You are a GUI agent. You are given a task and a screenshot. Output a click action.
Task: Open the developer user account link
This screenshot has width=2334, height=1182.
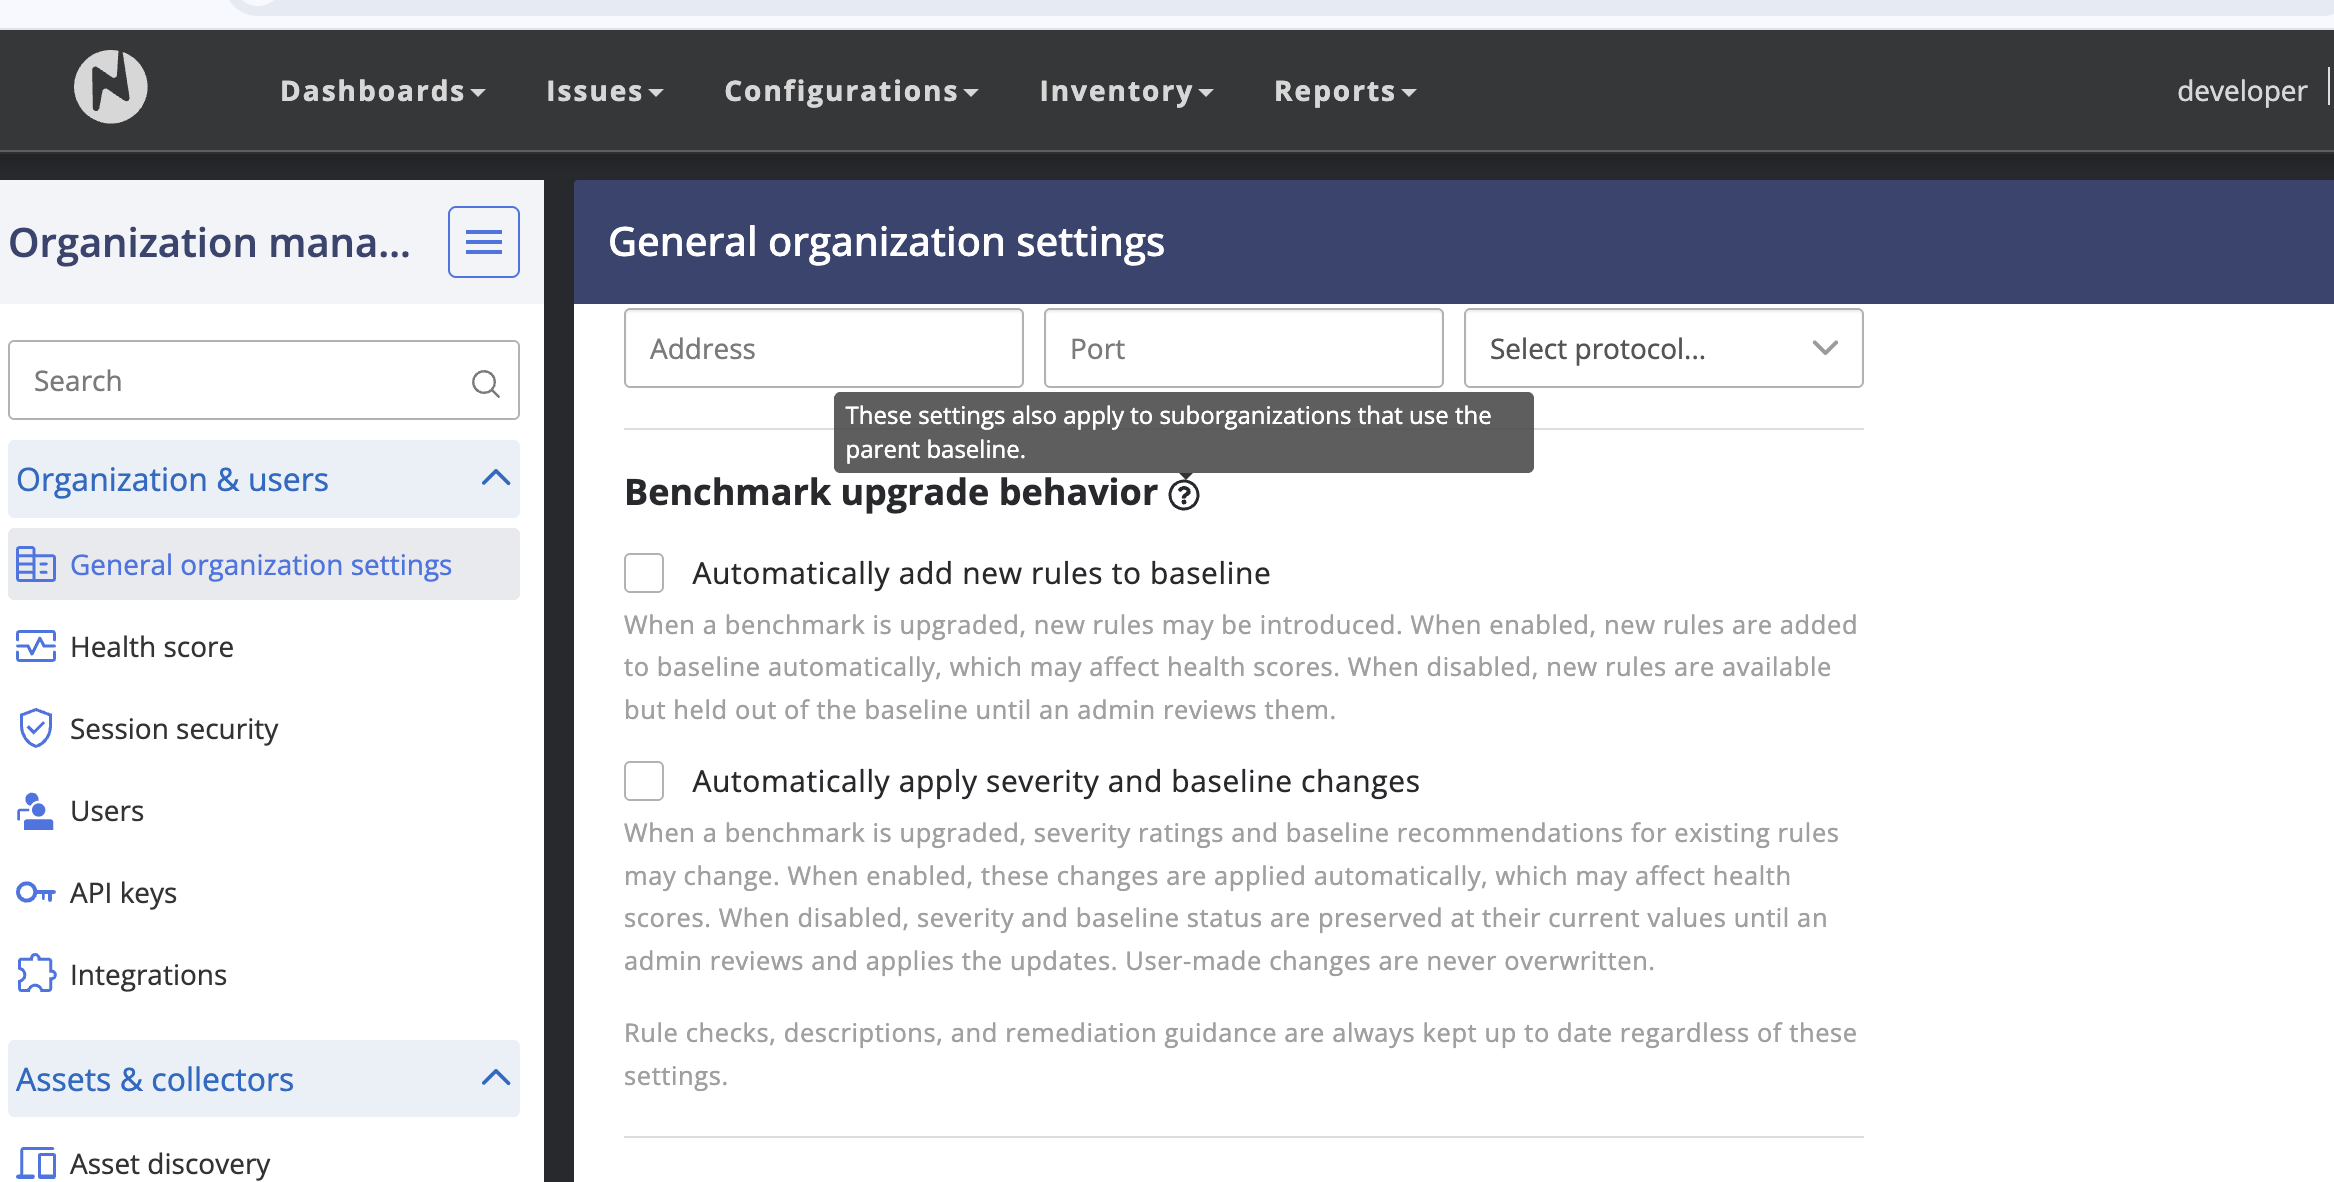click(2241, 91)
